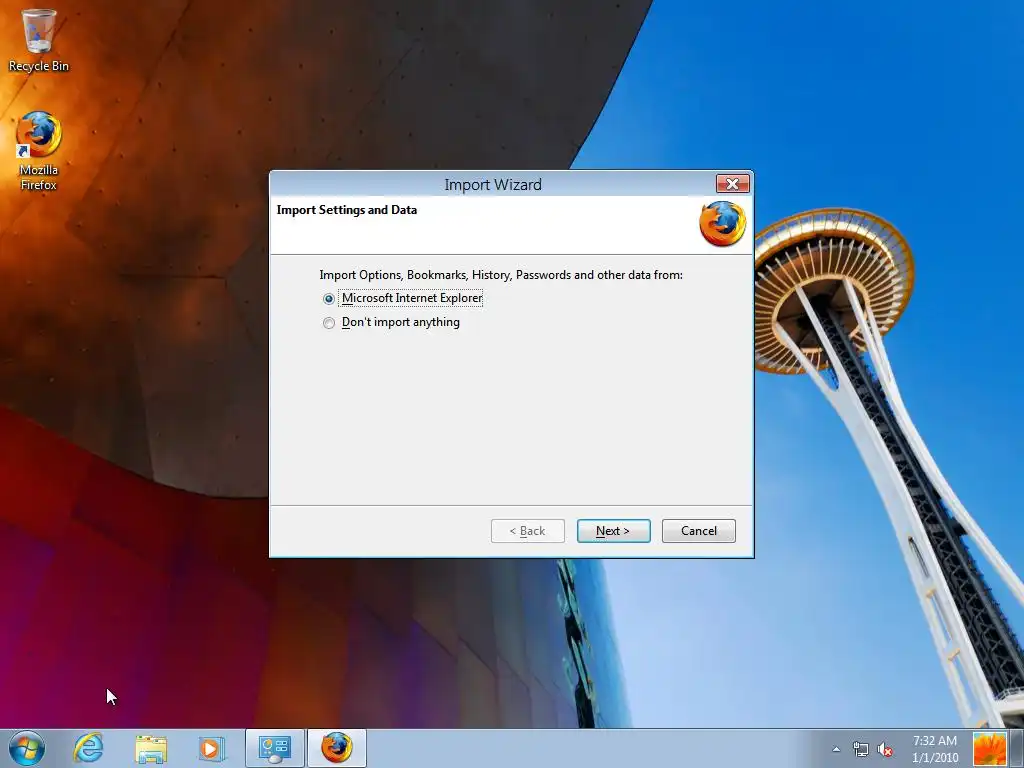Screen dimensions: 1024x768
Task: Click the Control Panel taskbar item
Action: pos(275,748)
